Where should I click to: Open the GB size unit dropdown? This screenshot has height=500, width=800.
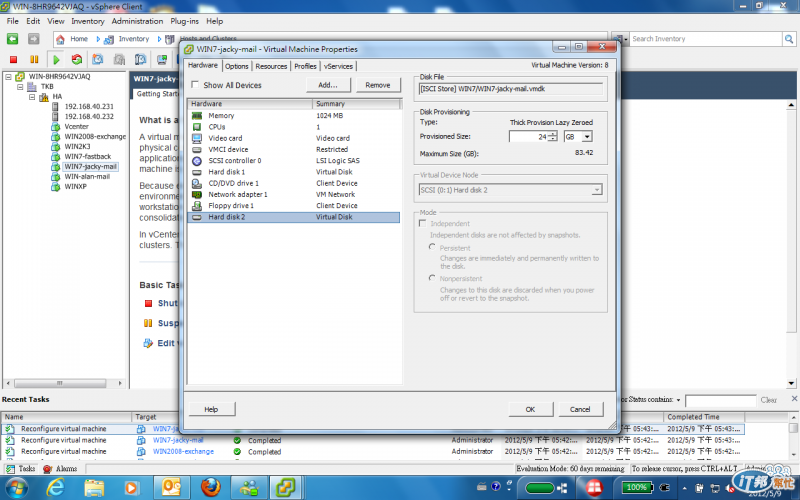tap(587, 137)
